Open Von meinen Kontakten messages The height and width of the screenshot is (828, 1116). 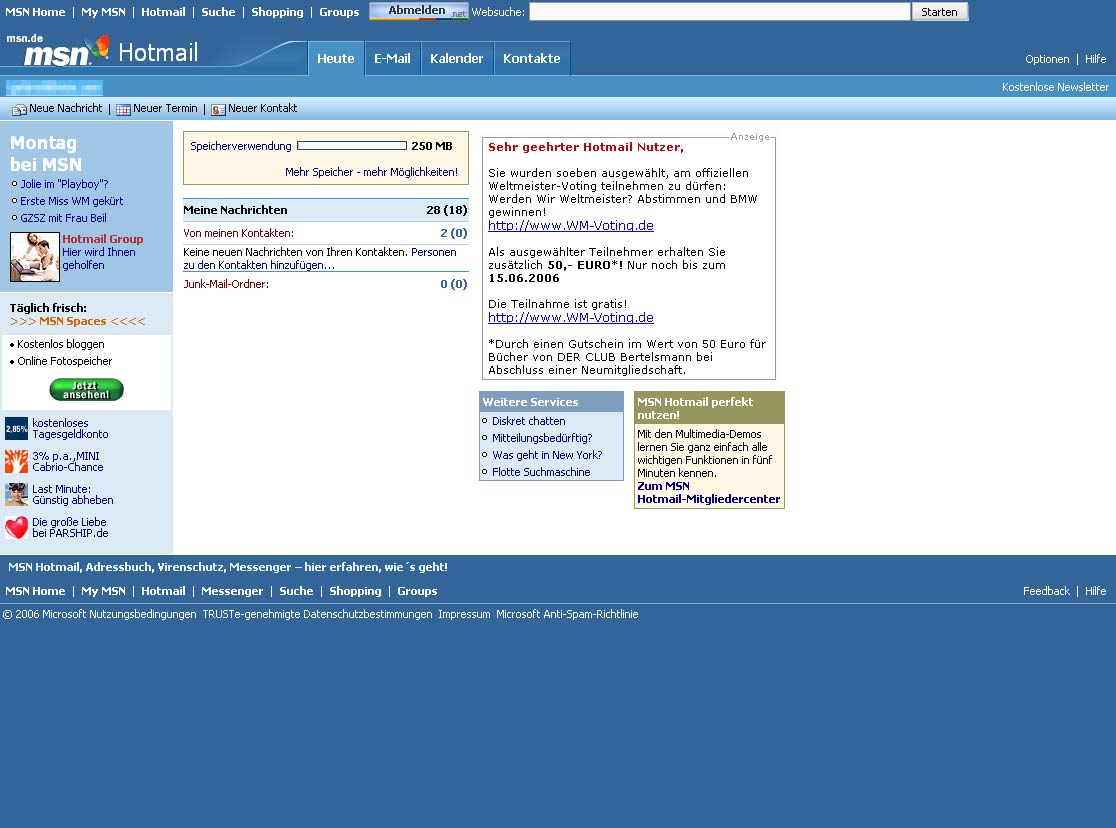238,233
